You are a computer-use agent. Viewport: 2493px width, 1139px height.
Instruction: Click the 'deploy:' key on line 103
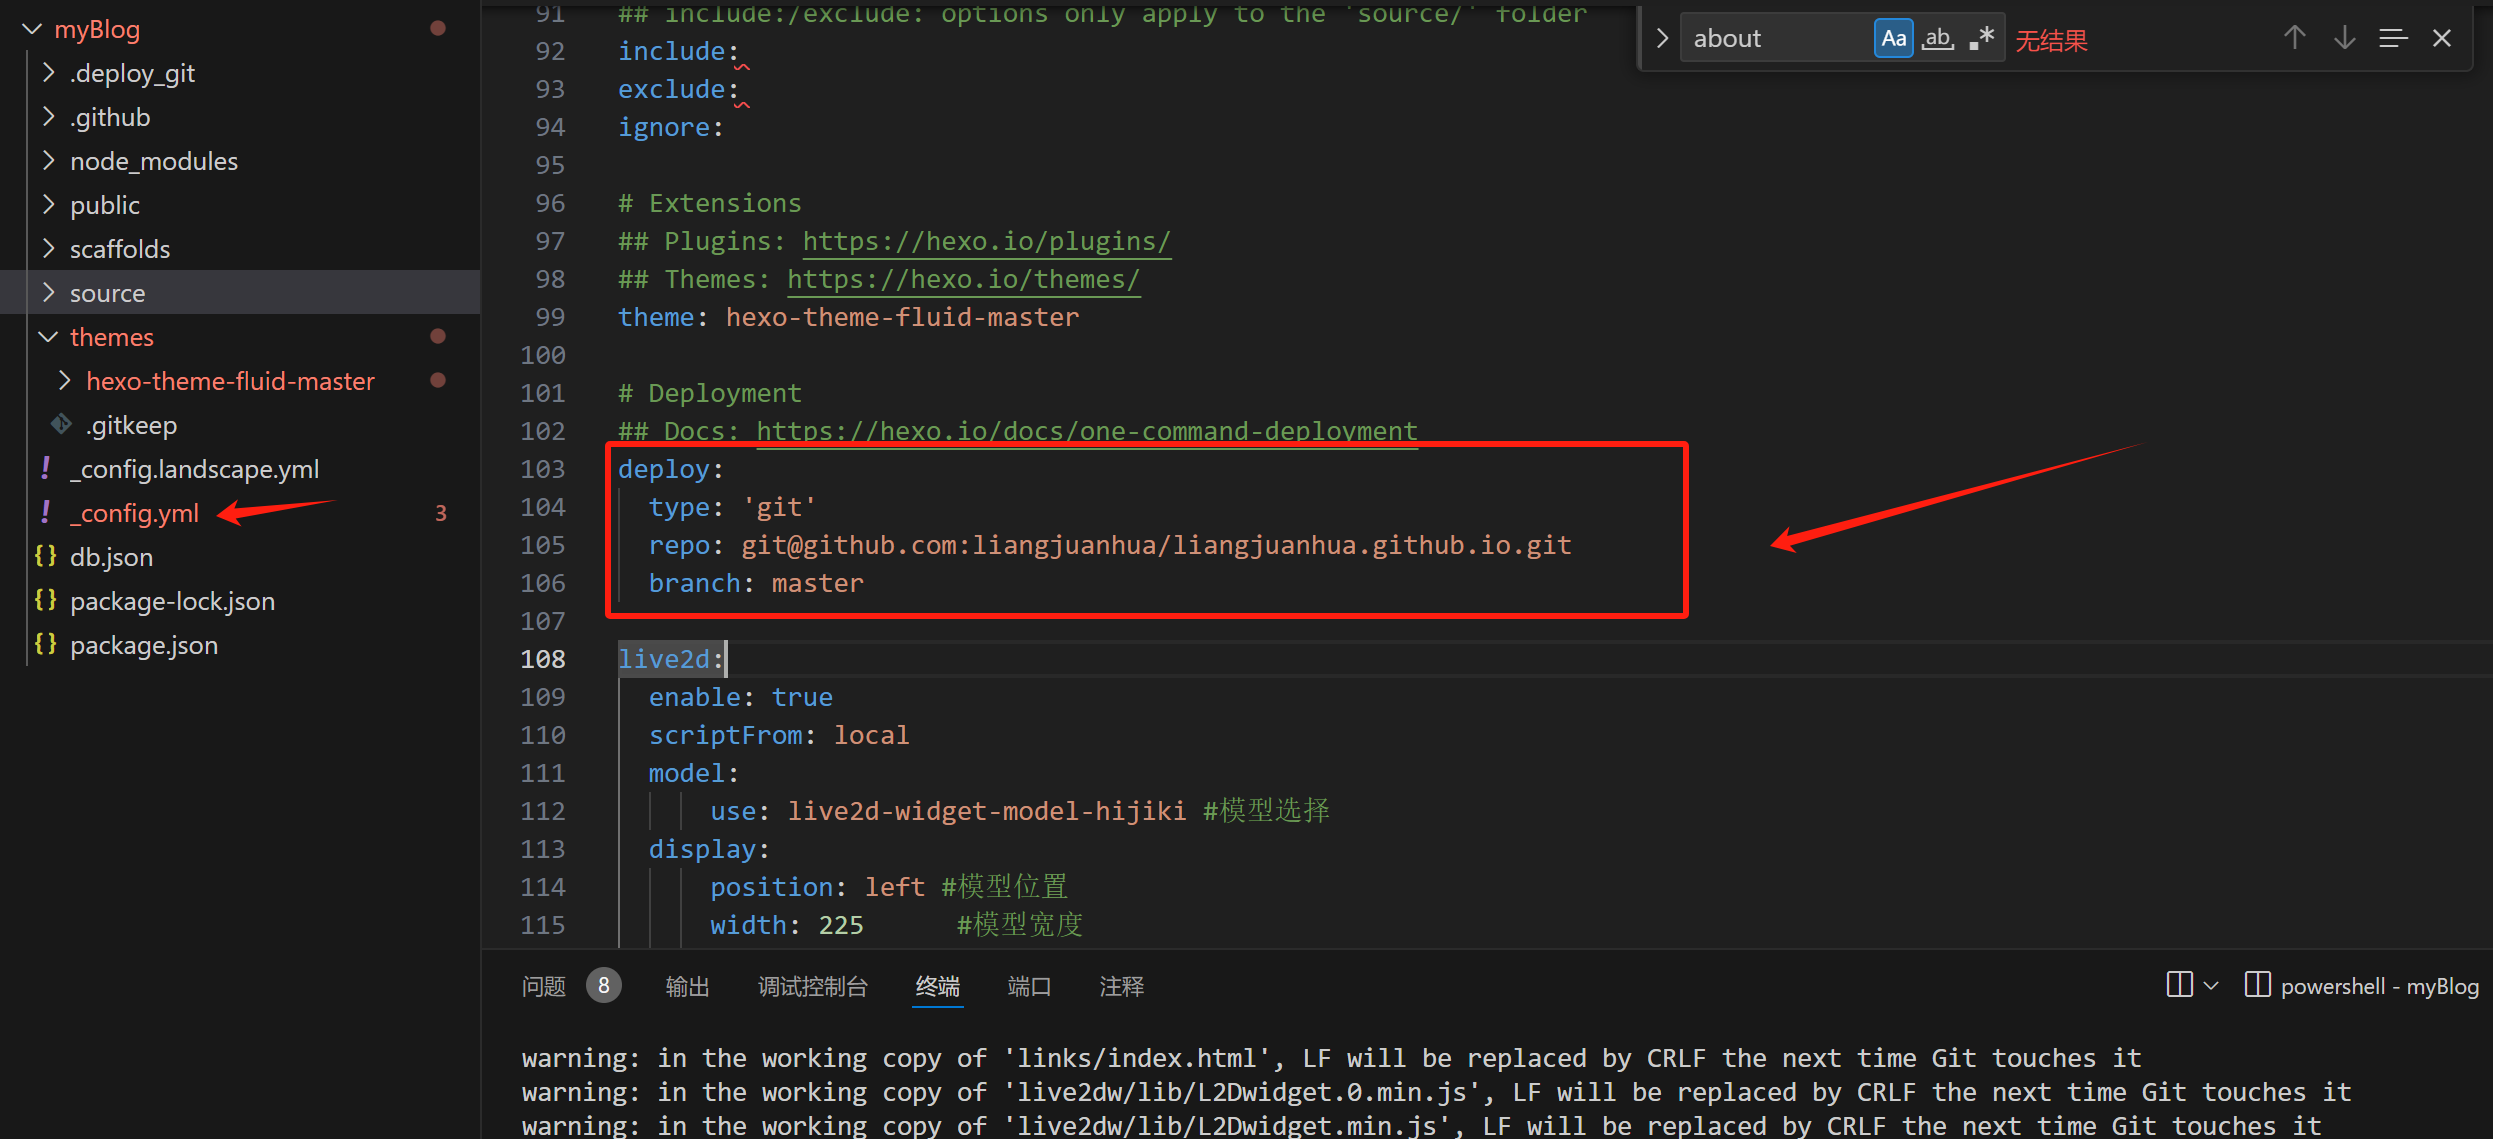coord(670,470)
